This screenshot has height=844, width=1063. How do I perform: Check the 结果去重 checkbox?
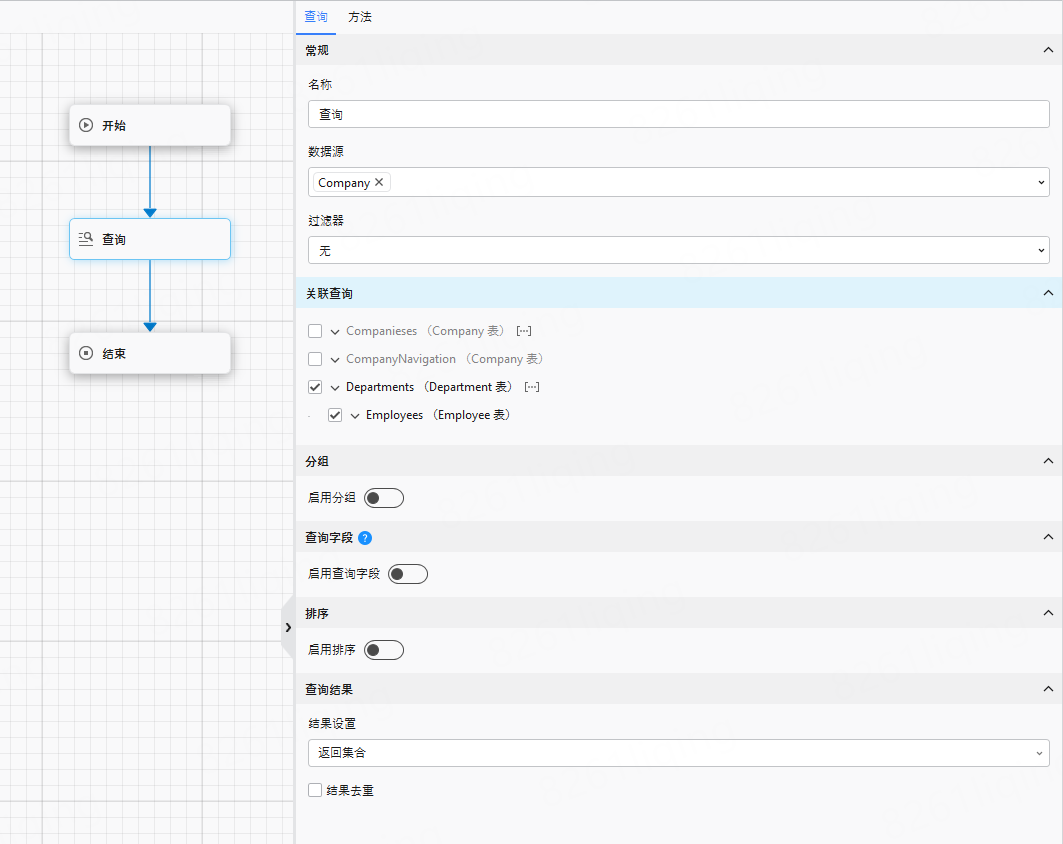(315, 790)
